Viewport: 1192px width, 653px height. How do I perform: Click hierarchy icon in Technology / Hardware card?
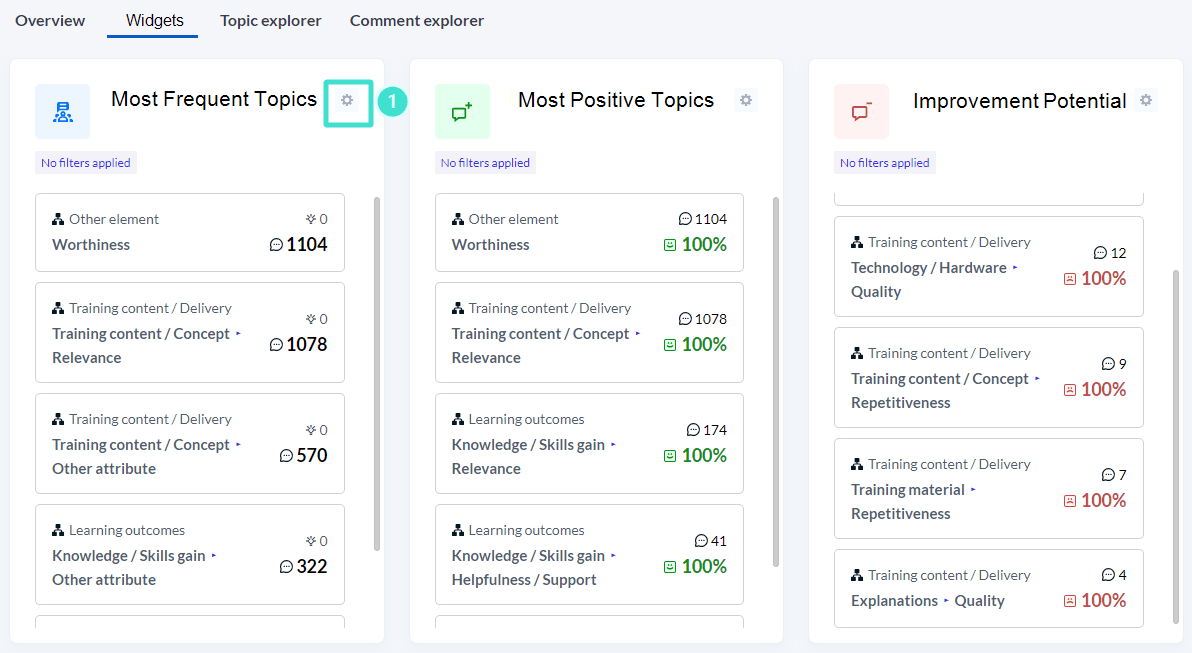click(857, 242)
